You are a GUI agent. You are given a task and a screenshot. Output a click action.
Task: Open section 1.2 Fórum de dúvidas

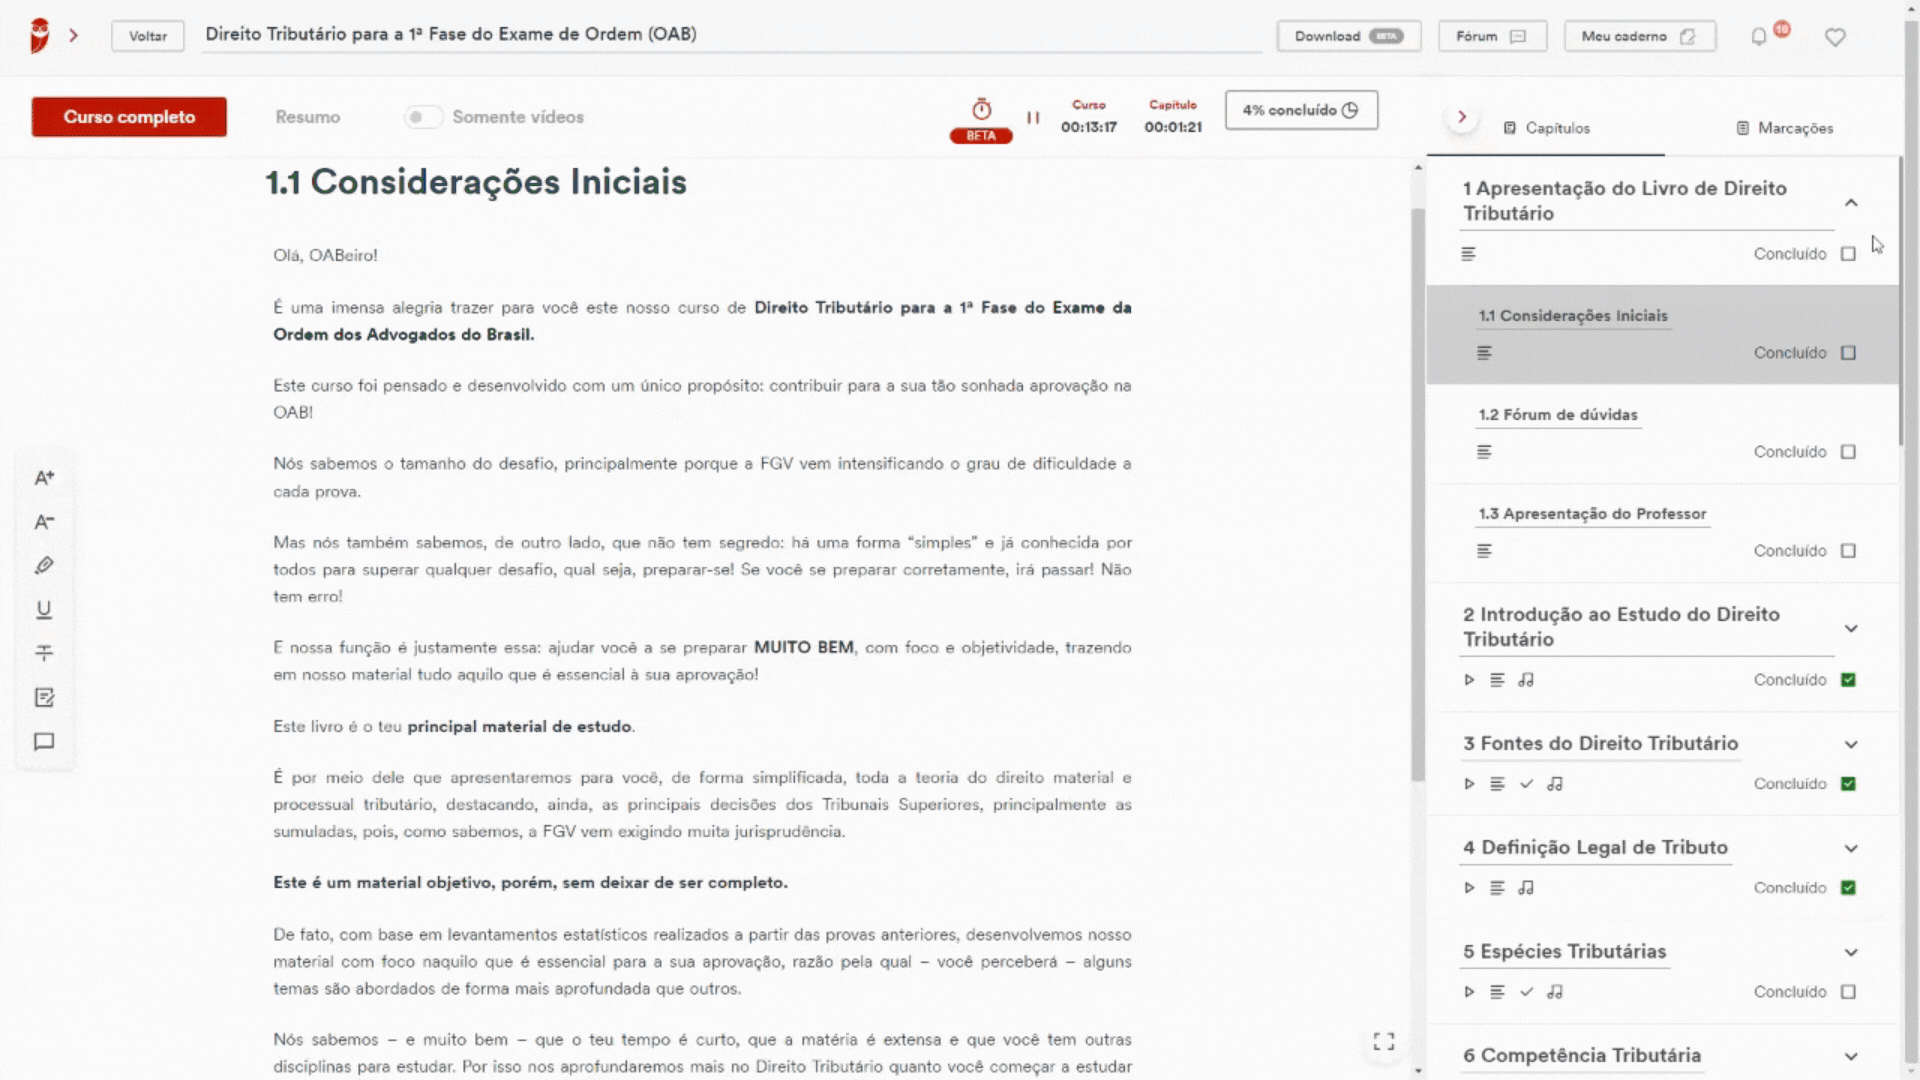coord(1558,415)
